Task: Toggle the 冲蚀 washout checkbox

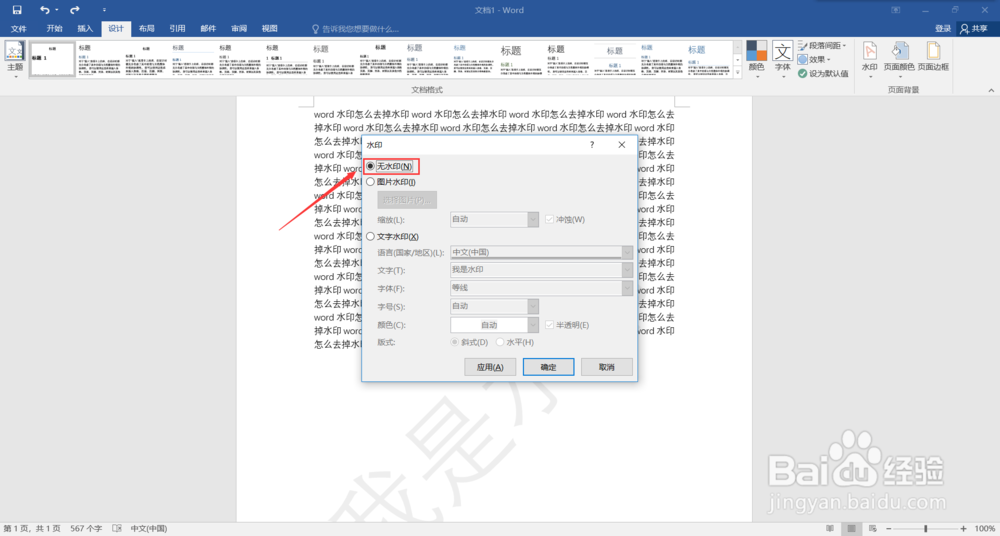Action: point(550,220)
